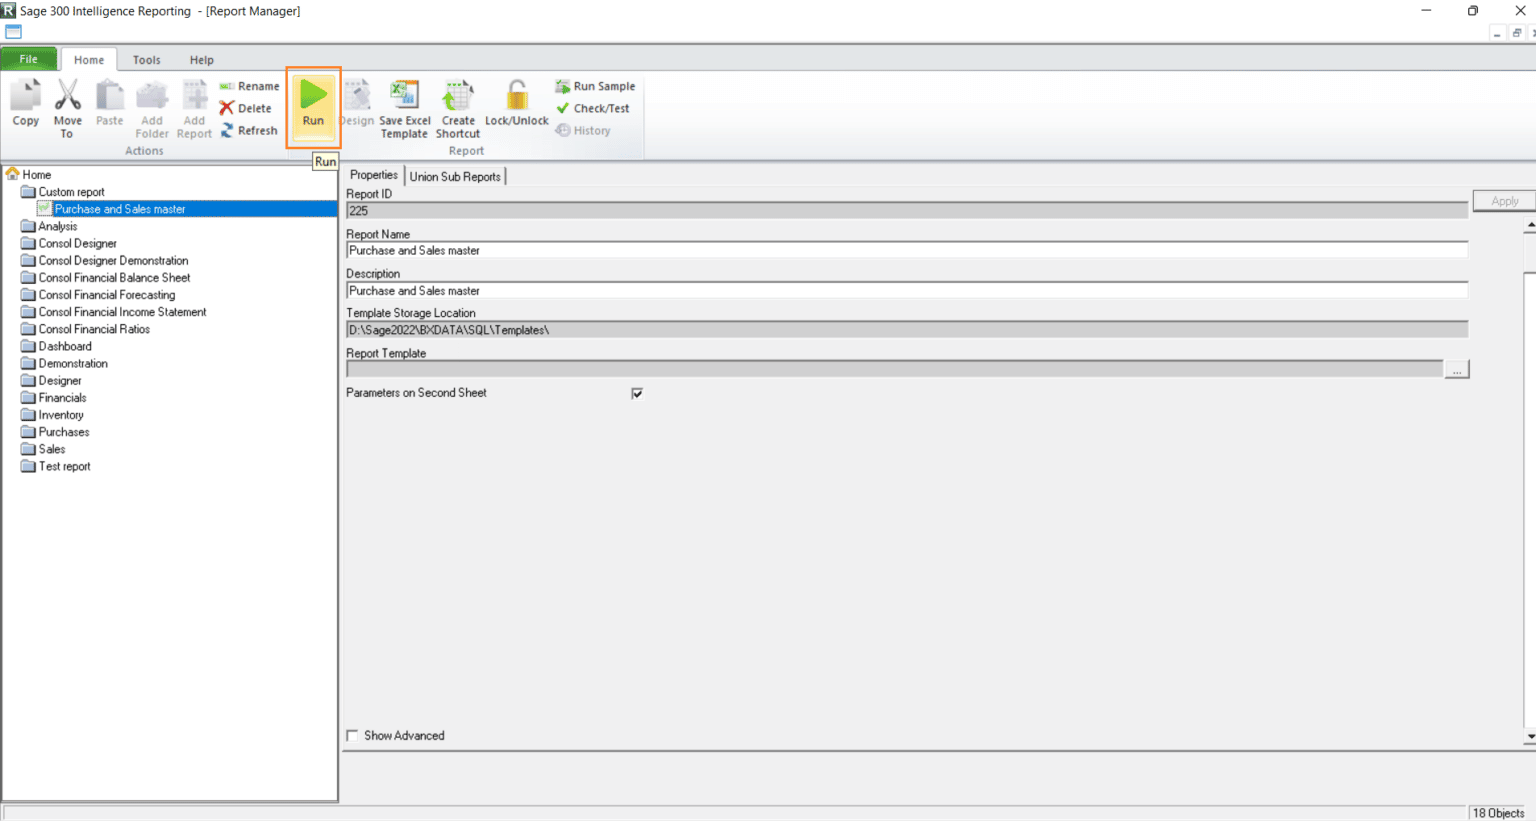
Task: Open the Union Sub Reports tab
Action: (x=455, y=175)
